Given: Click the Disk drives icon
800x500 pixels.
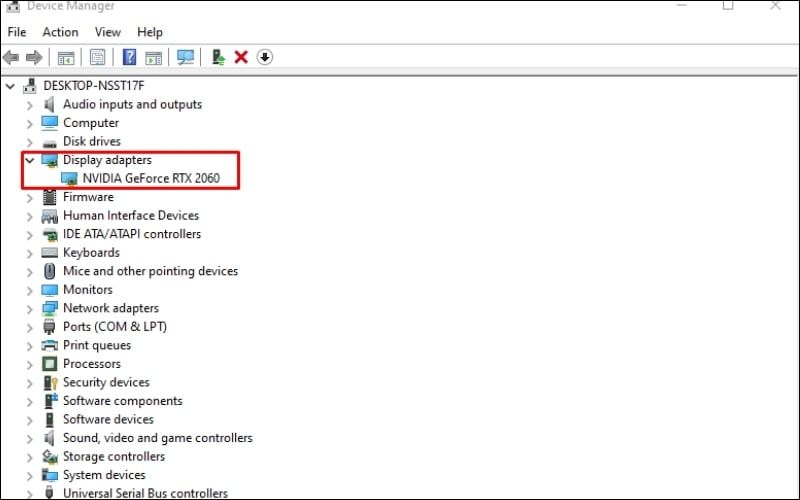Looking at the screenshot, I should tap(49, 143).
